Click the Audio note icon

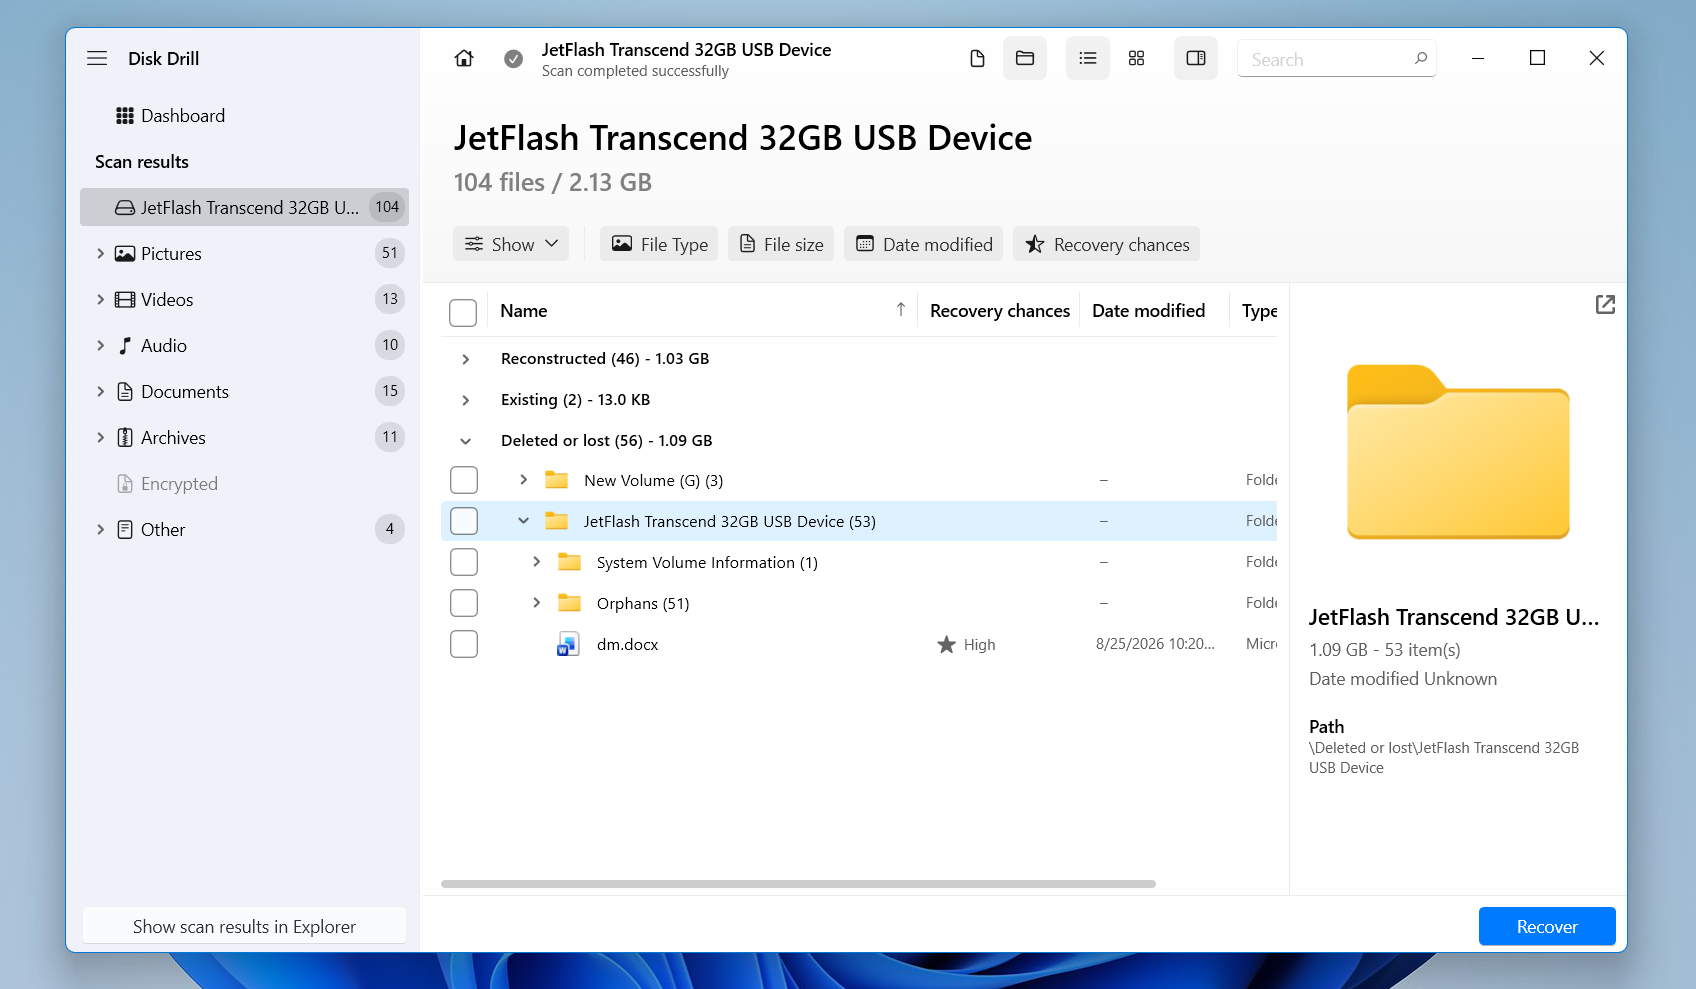tap(125, 346)
